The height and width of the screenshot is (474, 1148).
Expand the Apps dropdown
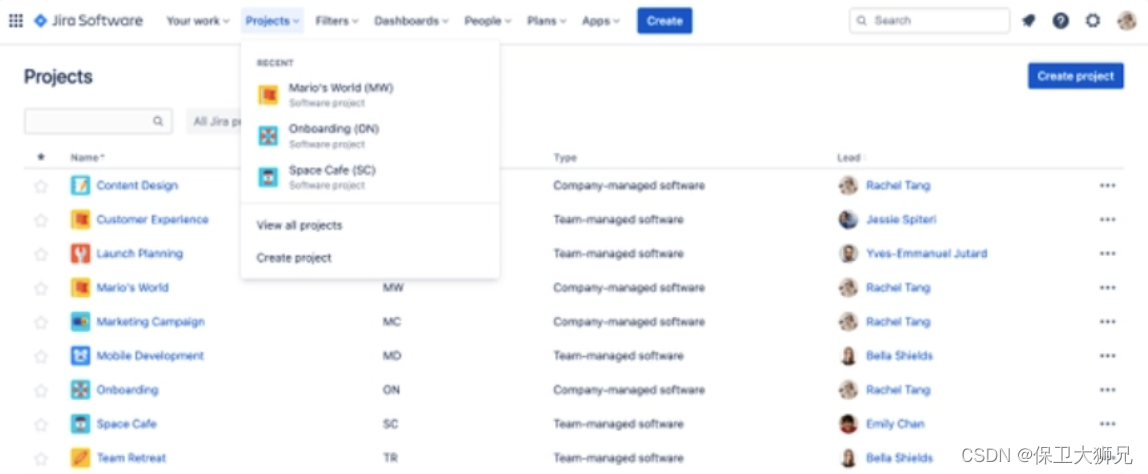pyautogui.click(x=601, y=21)
